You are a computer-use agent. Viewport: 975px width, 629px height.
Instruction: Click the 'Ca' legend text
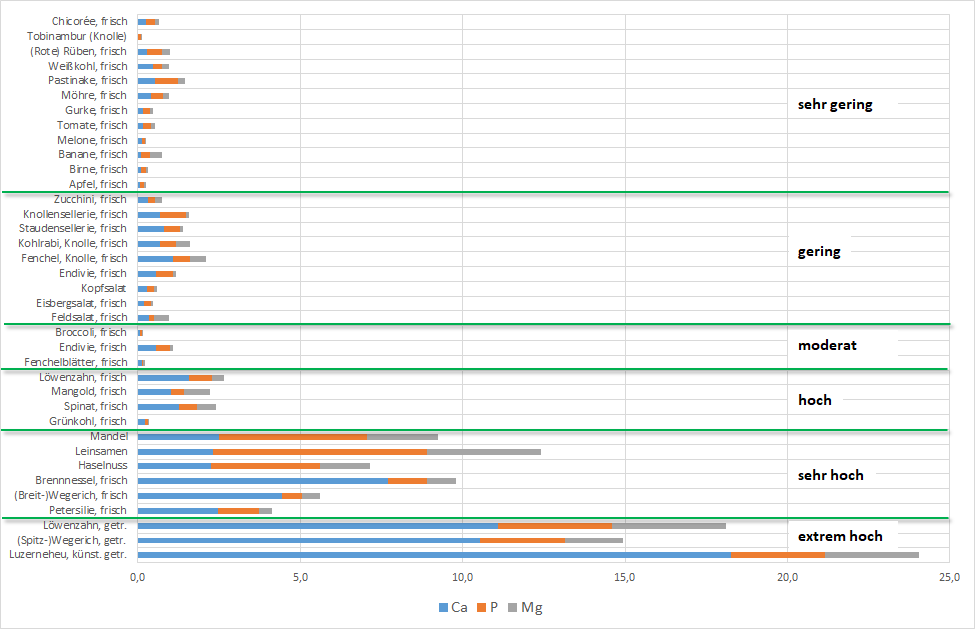(x=460, y=608)
